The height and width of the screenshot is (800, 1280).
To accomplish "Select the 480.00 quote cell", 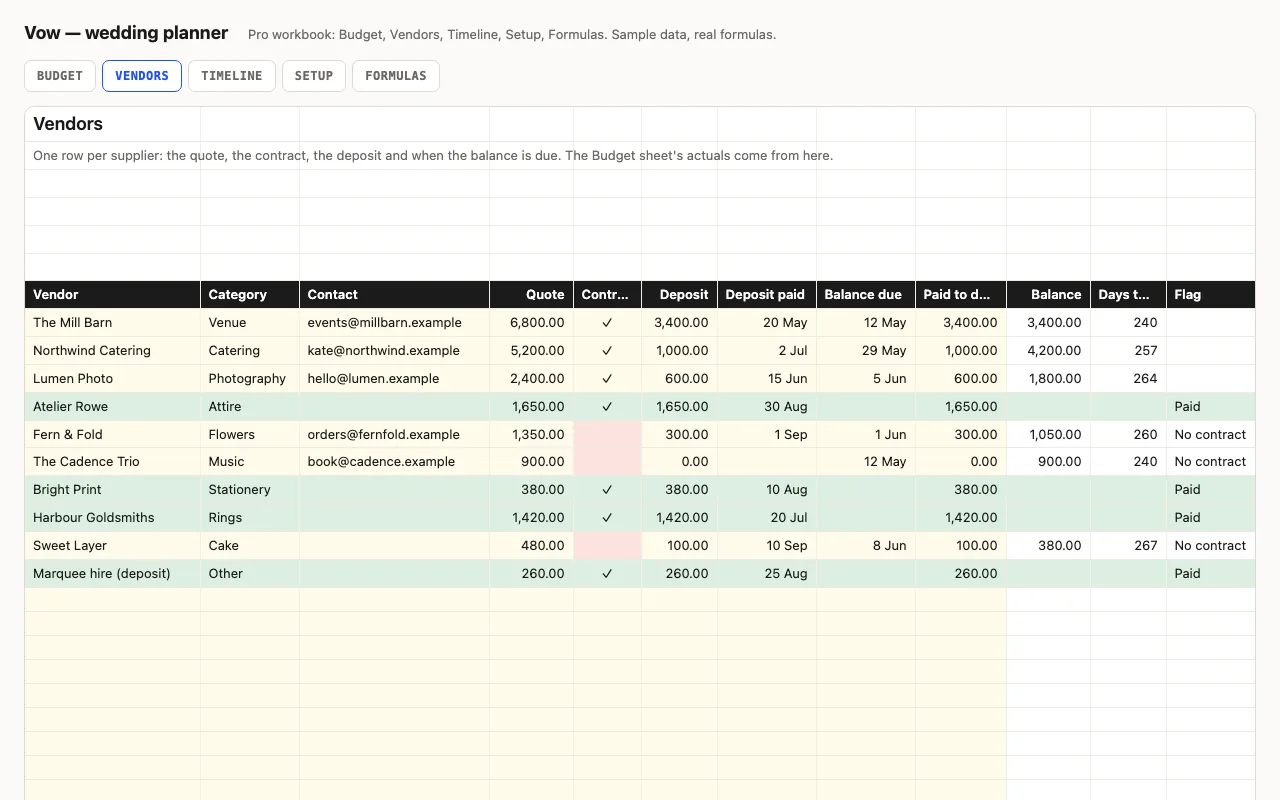I will (x=531, y=546).
